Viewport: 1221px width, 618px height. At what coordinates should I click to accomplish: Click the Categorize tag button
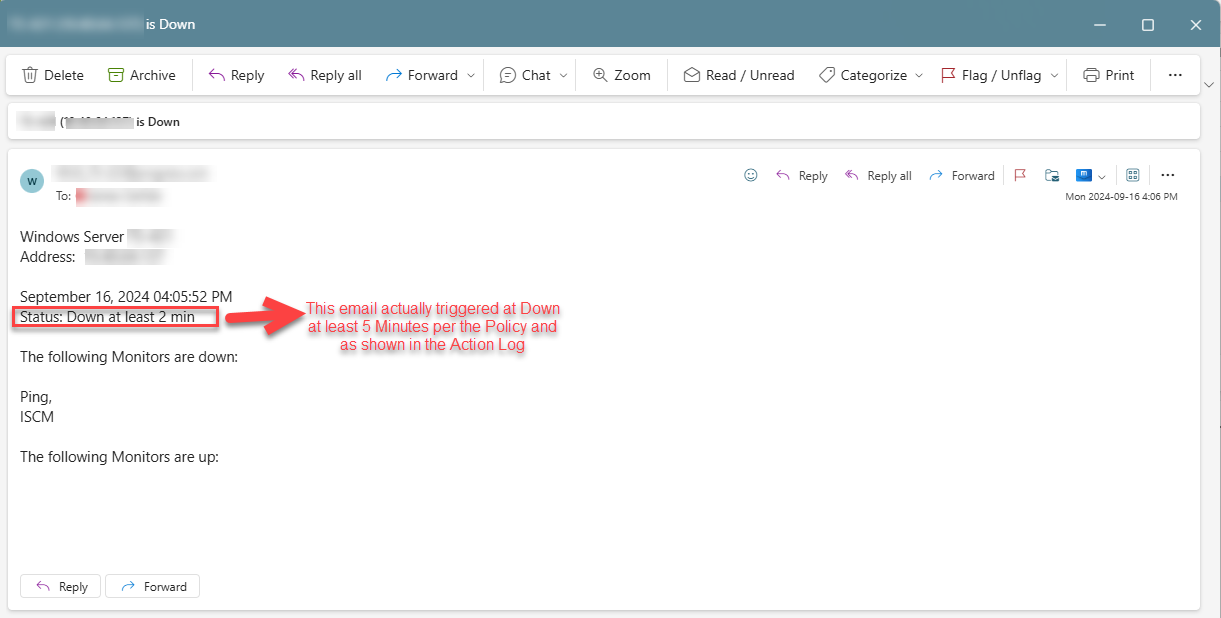862,75
